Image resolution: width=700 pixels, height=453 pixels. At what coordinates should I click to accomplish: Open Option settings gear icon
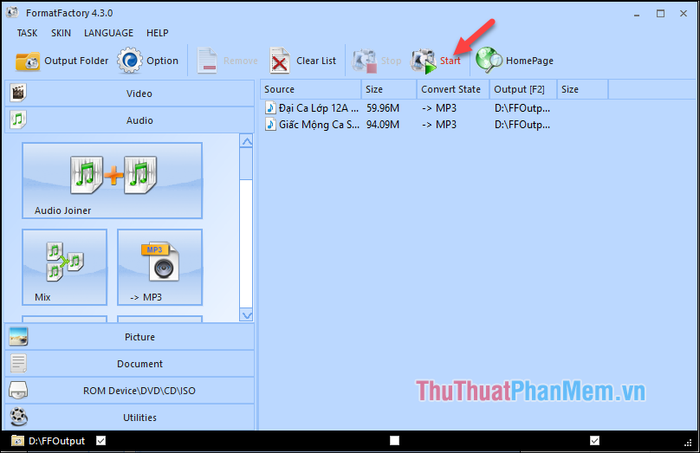(130, 60)
